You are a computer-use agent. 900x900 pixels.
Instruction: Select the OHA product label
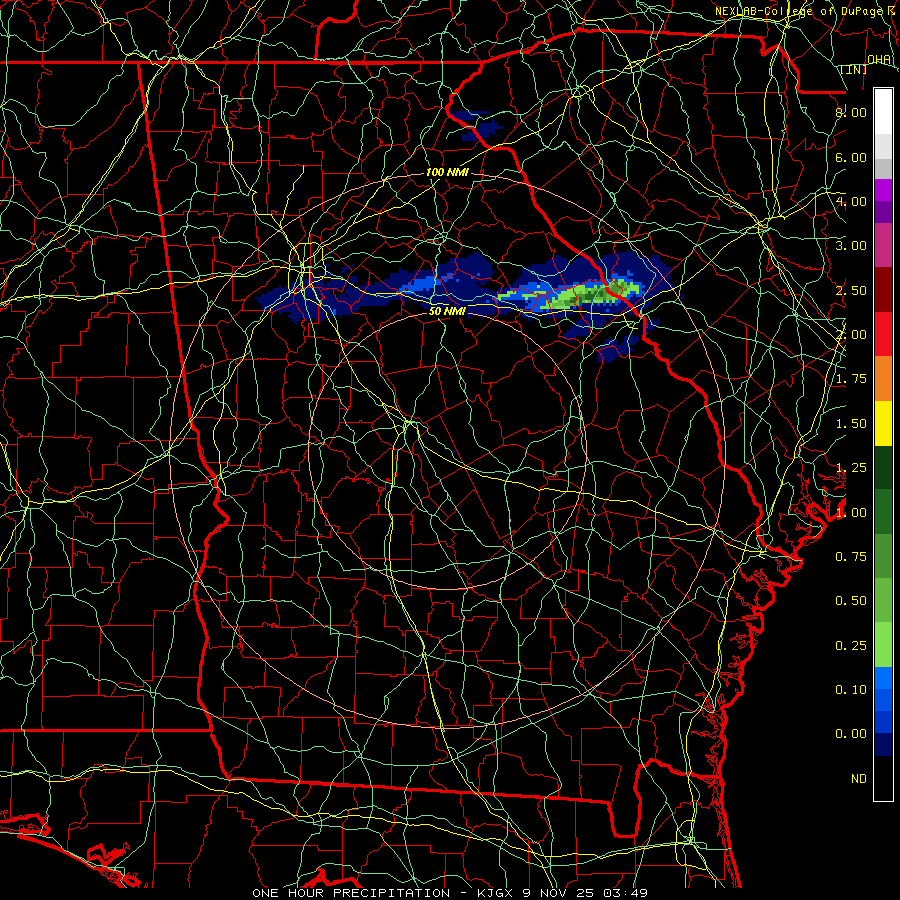click(879, 59)
